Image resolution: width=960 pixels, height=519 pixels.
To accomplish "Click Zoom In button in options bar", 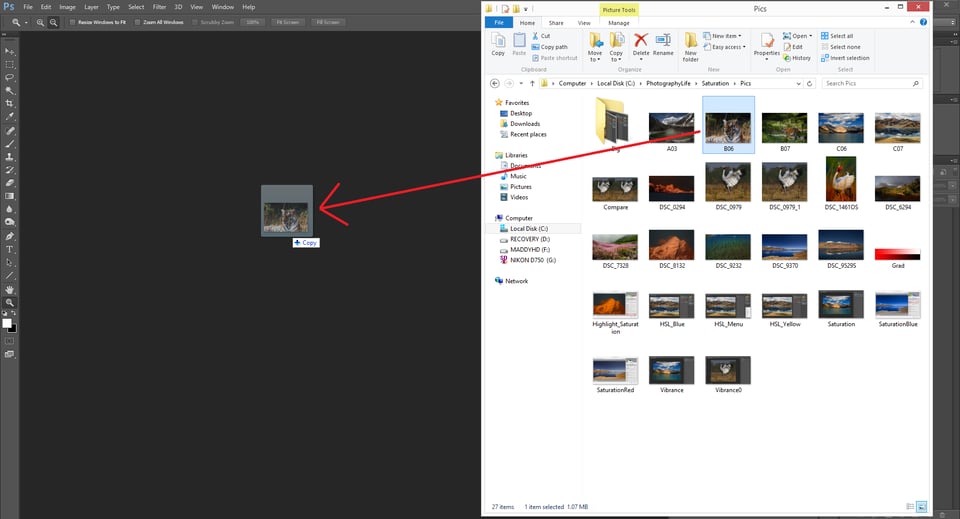I will tap(40, 22).
